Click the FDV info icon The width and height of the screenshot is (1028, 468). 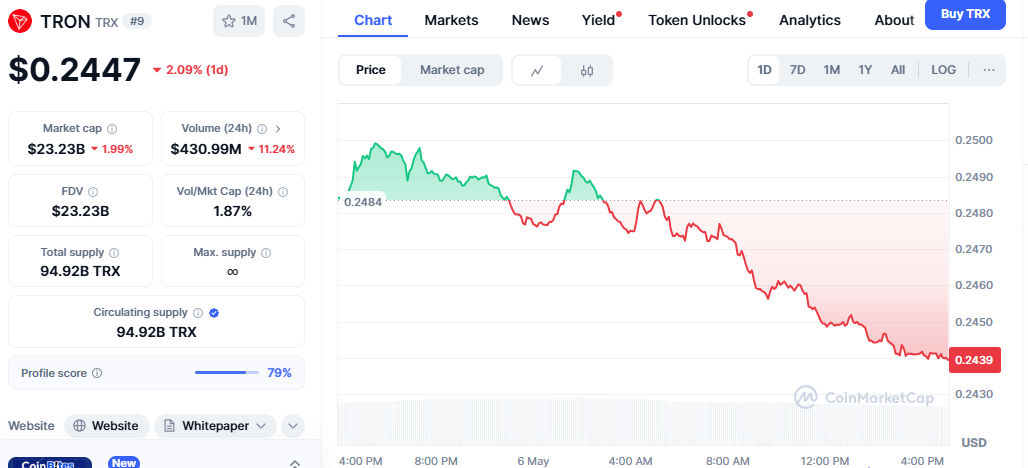(93, 191)
